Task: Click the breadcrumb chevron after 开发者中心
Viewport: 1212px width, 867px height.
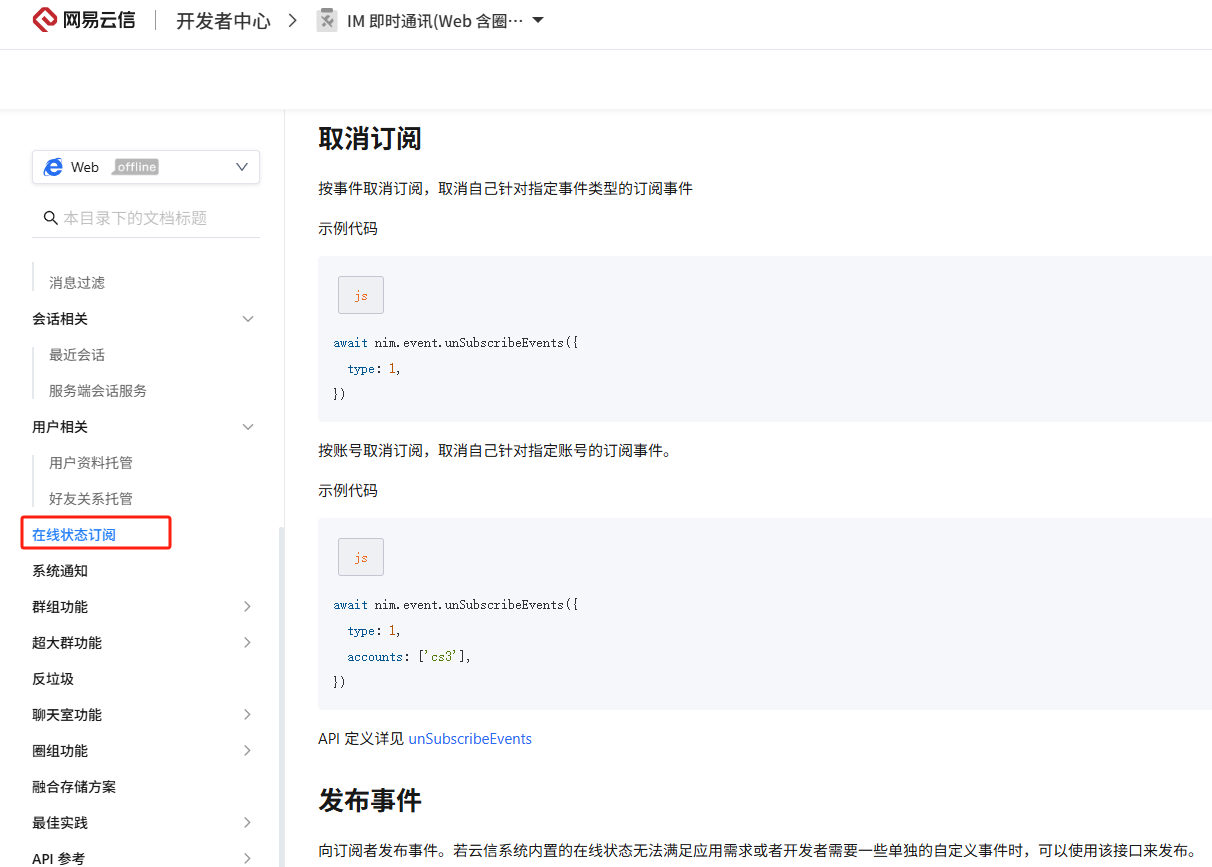Action: pos(293,20)
